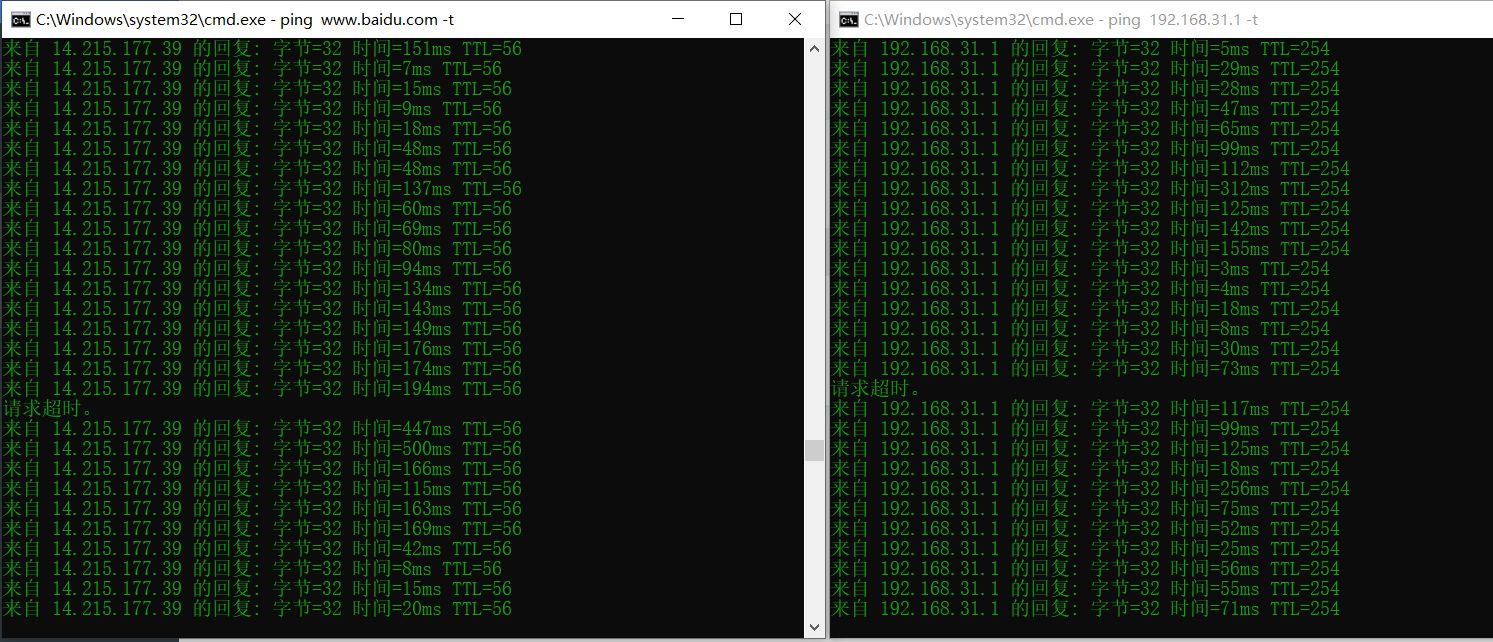
Task: Click baidu reply line with 时间=18ms
Action: tap(257, 129)
